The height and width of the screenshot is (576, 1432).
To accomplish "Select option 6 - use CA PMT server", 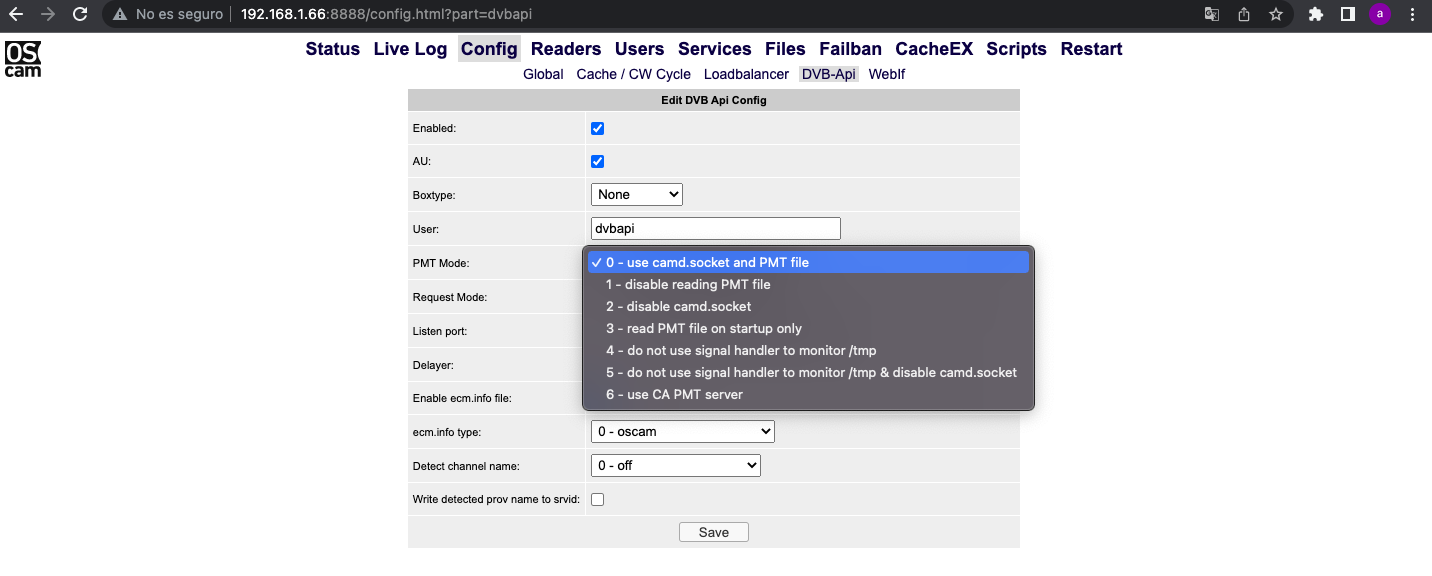I will click(674, 395).
